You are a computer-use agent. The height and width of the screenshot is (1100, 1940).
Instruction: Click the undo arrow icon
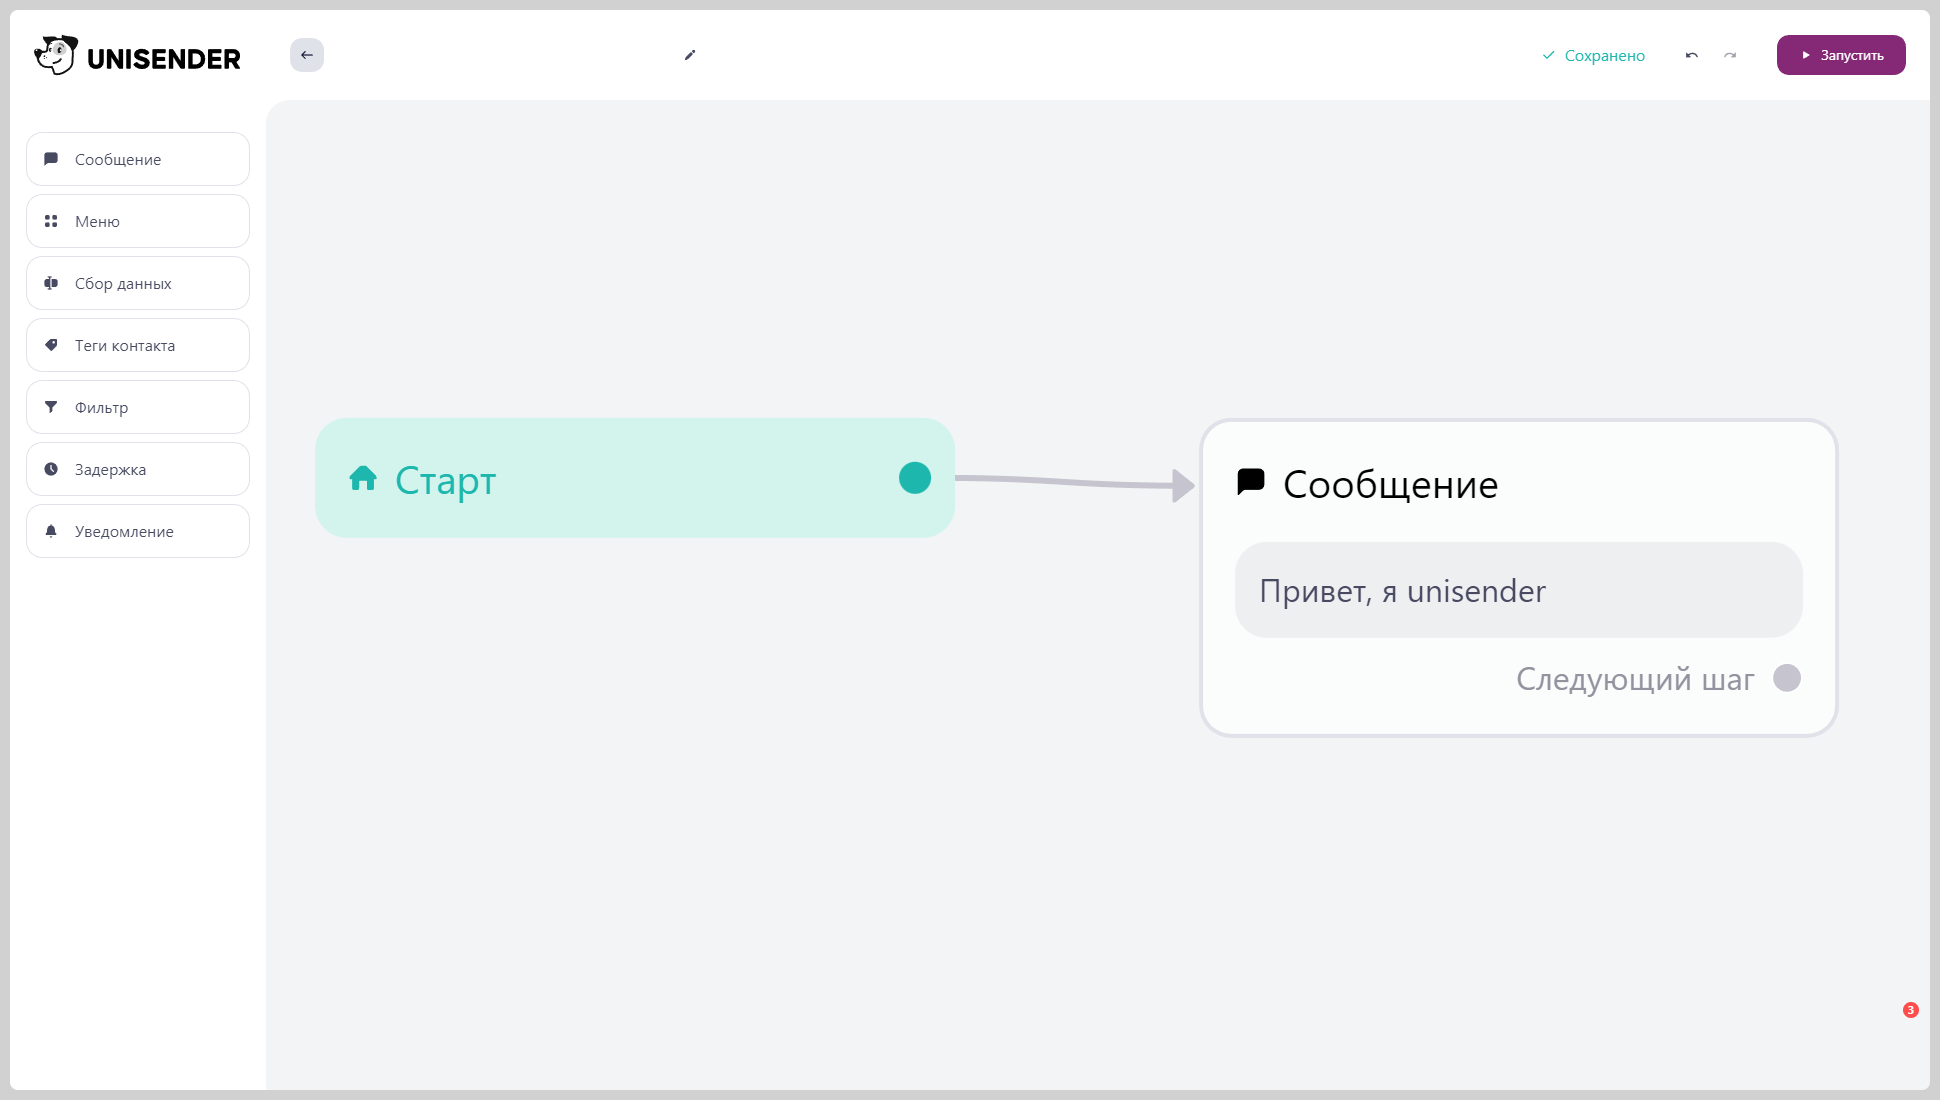point(1692,55)
